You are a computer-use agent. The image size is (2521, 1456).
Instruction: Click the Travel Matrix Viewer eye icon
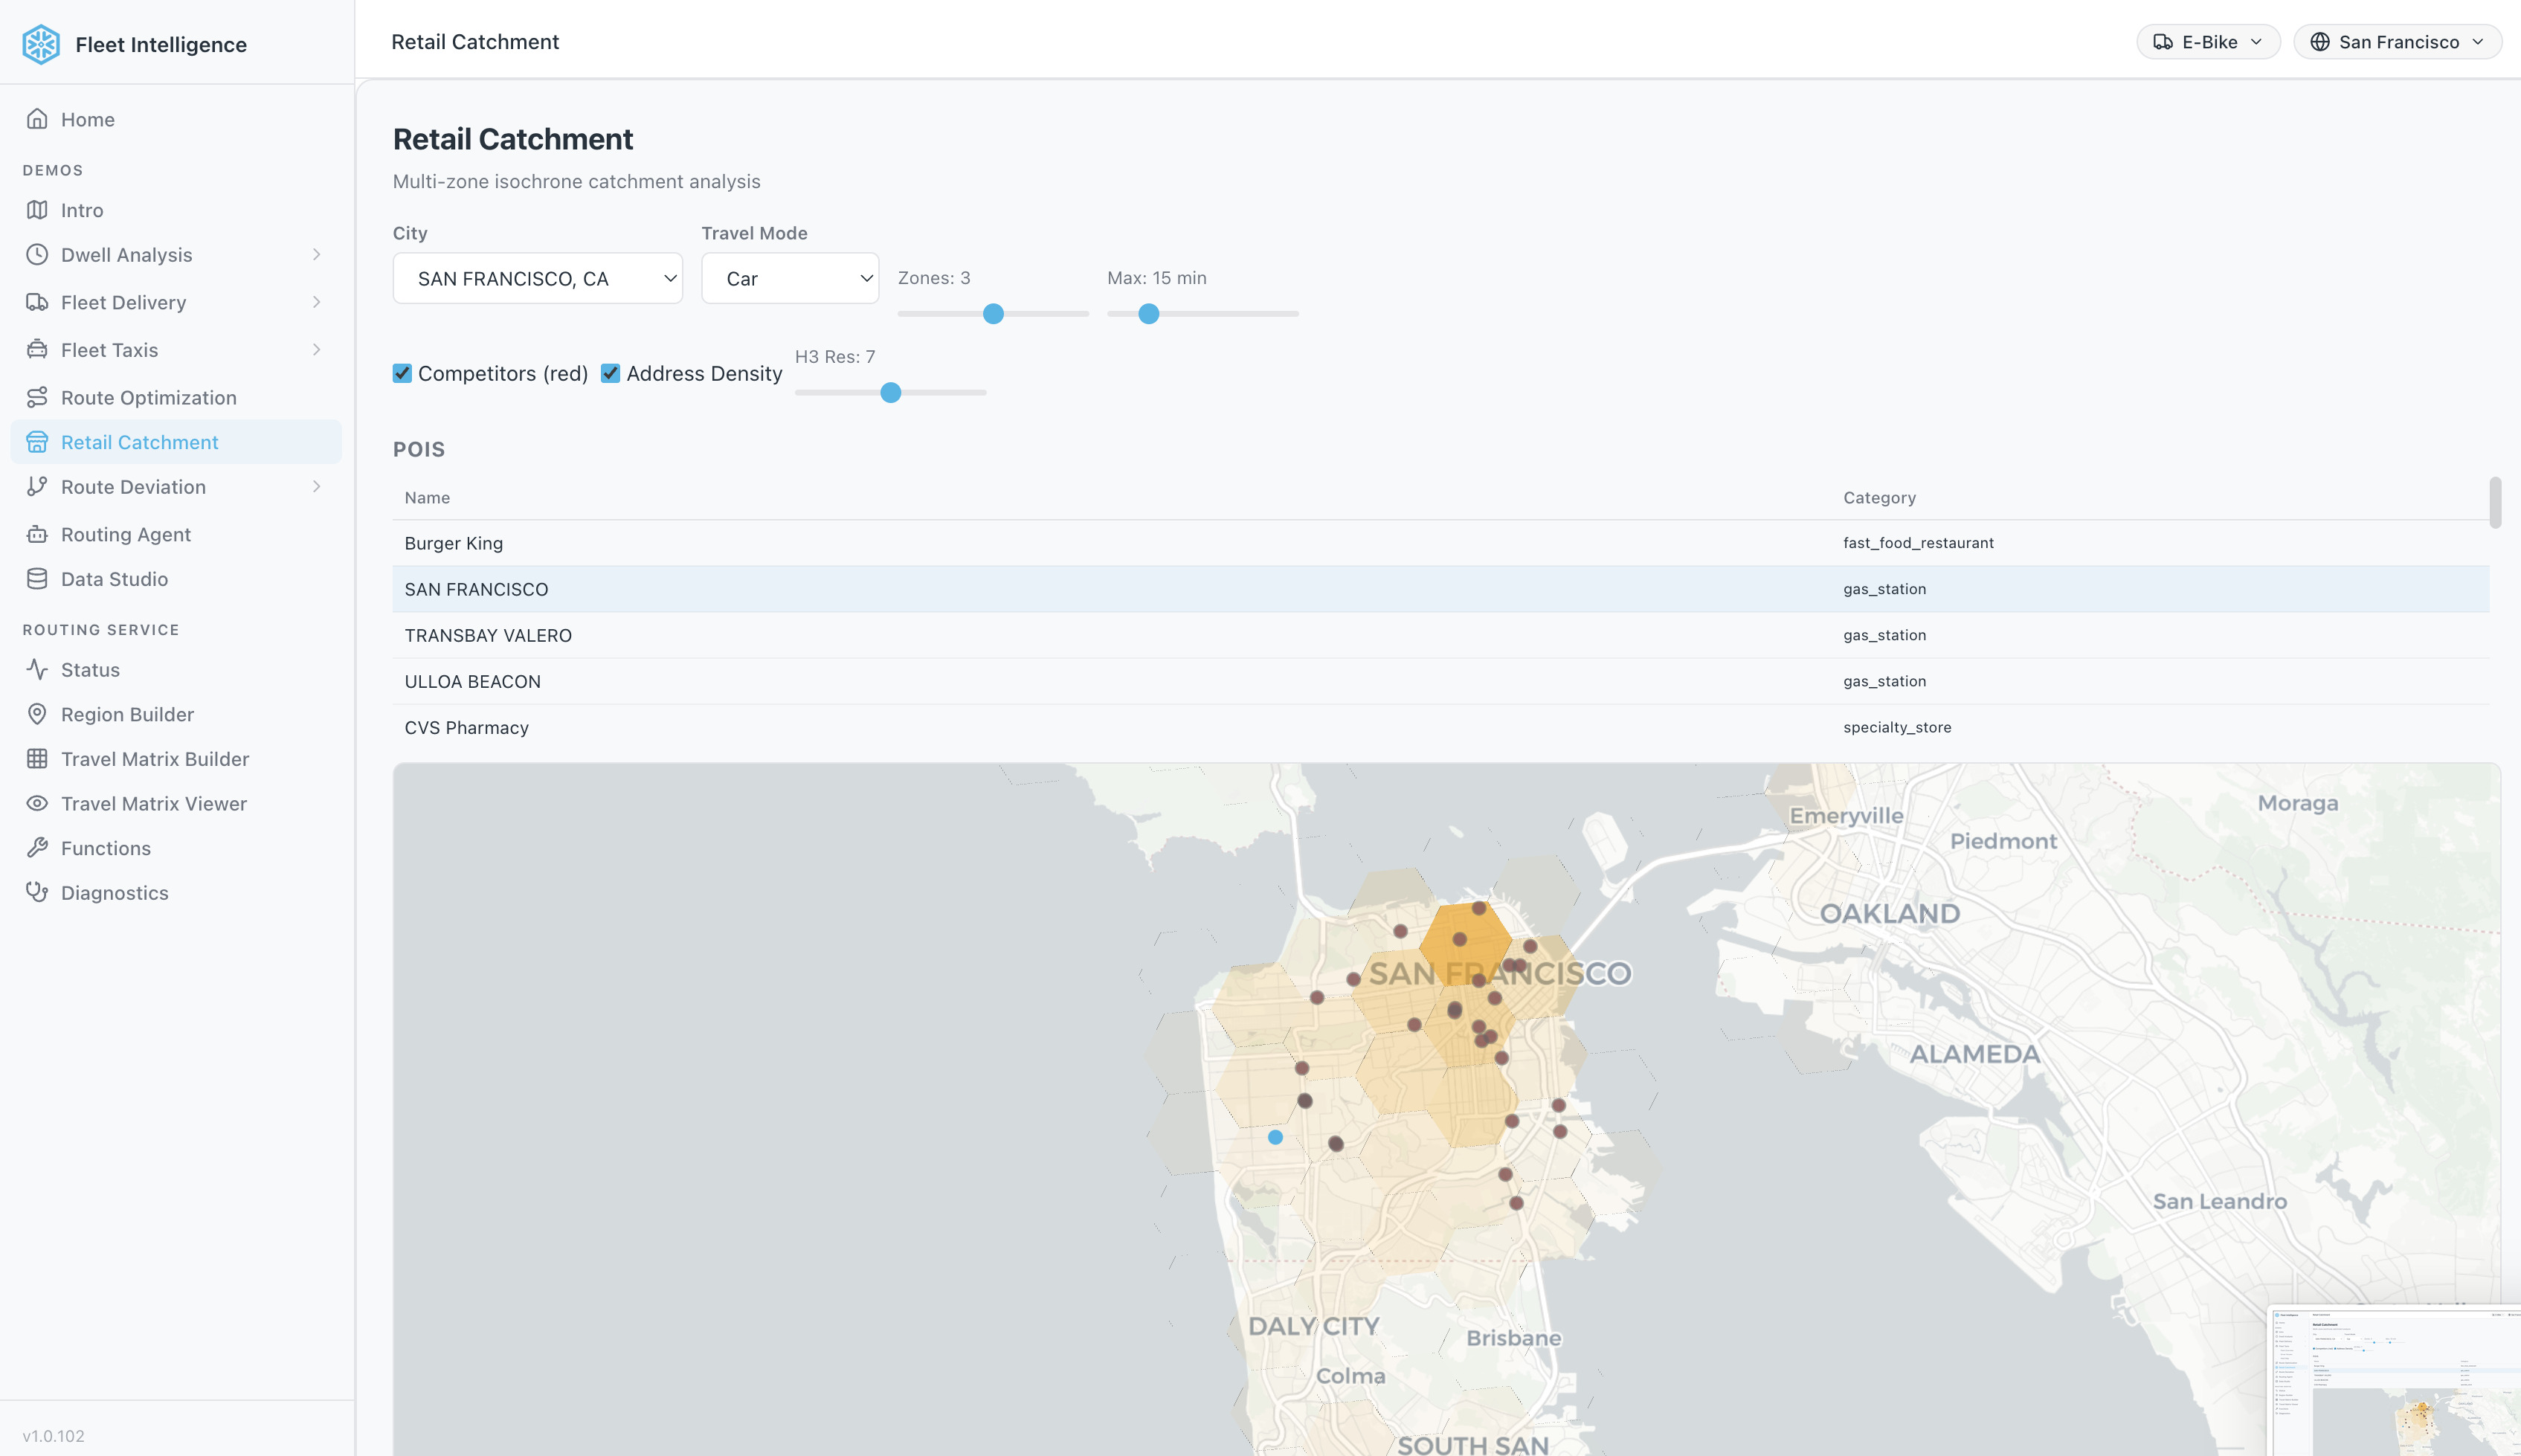(x=37, y=803)
